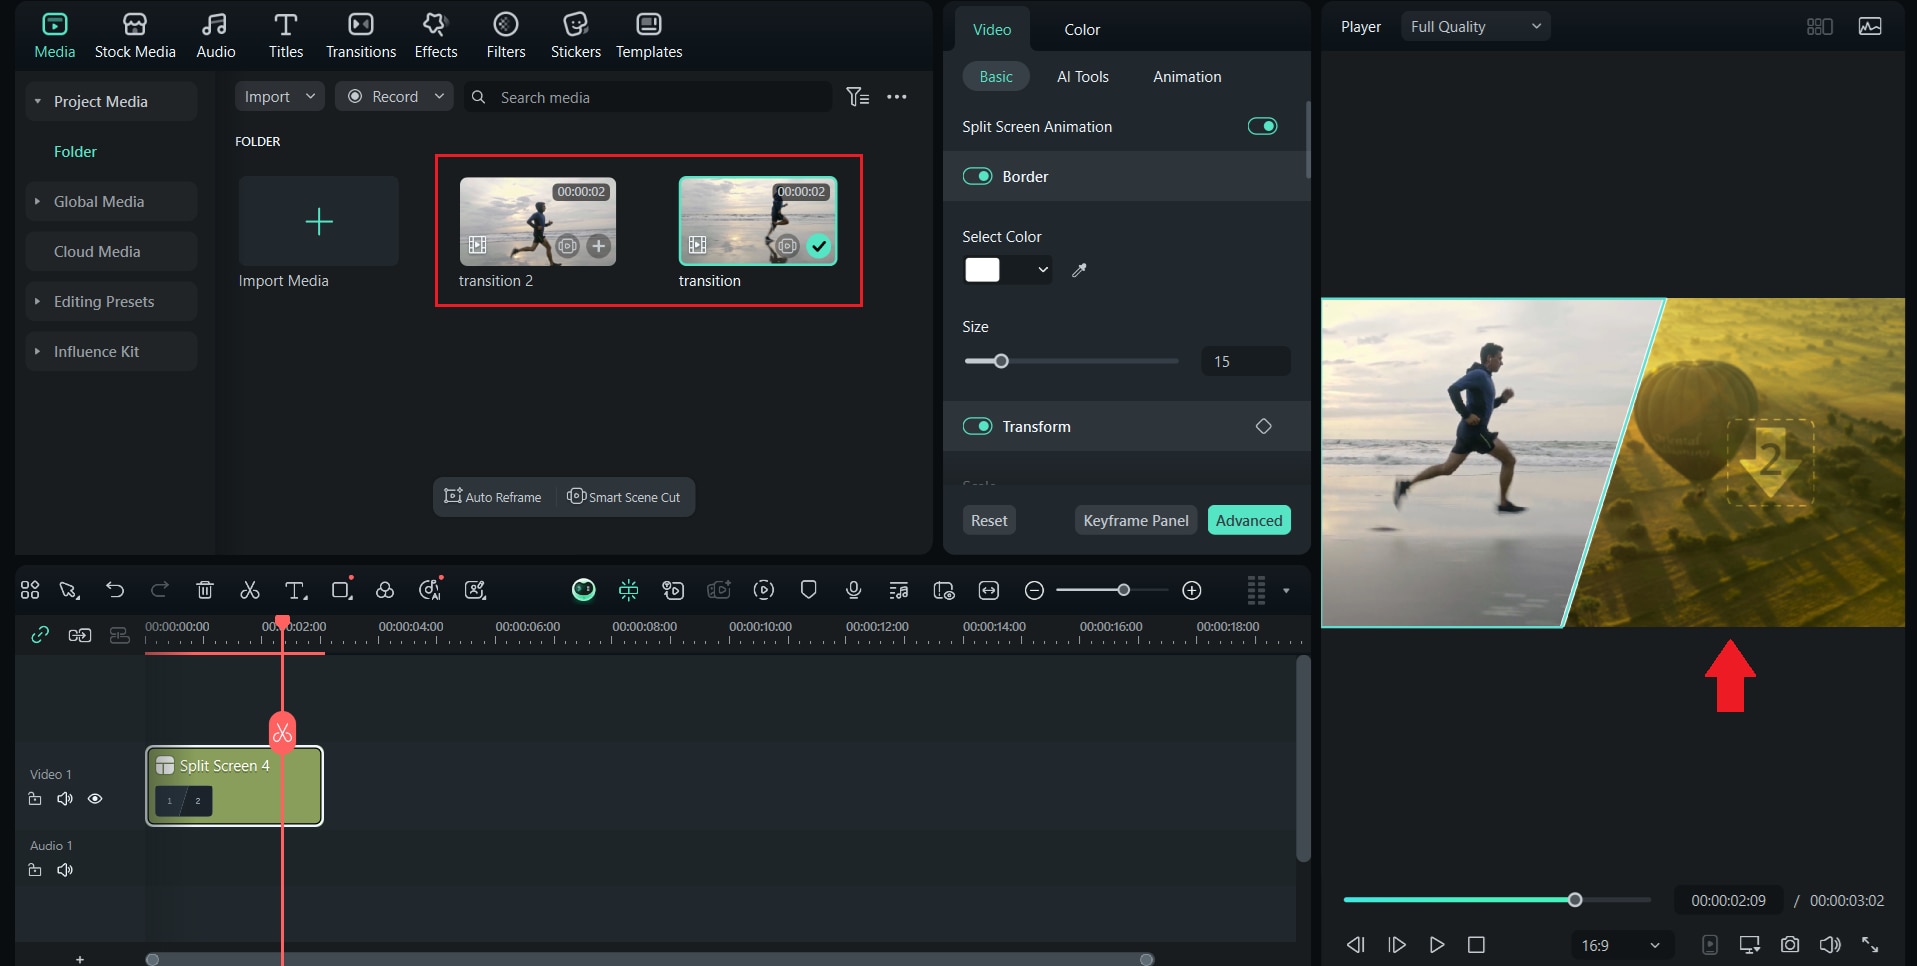Image resolution: width=1917 pixels, height=966 pixels.
Task: Click the select tool arrow icon
Action: [69, 590]
